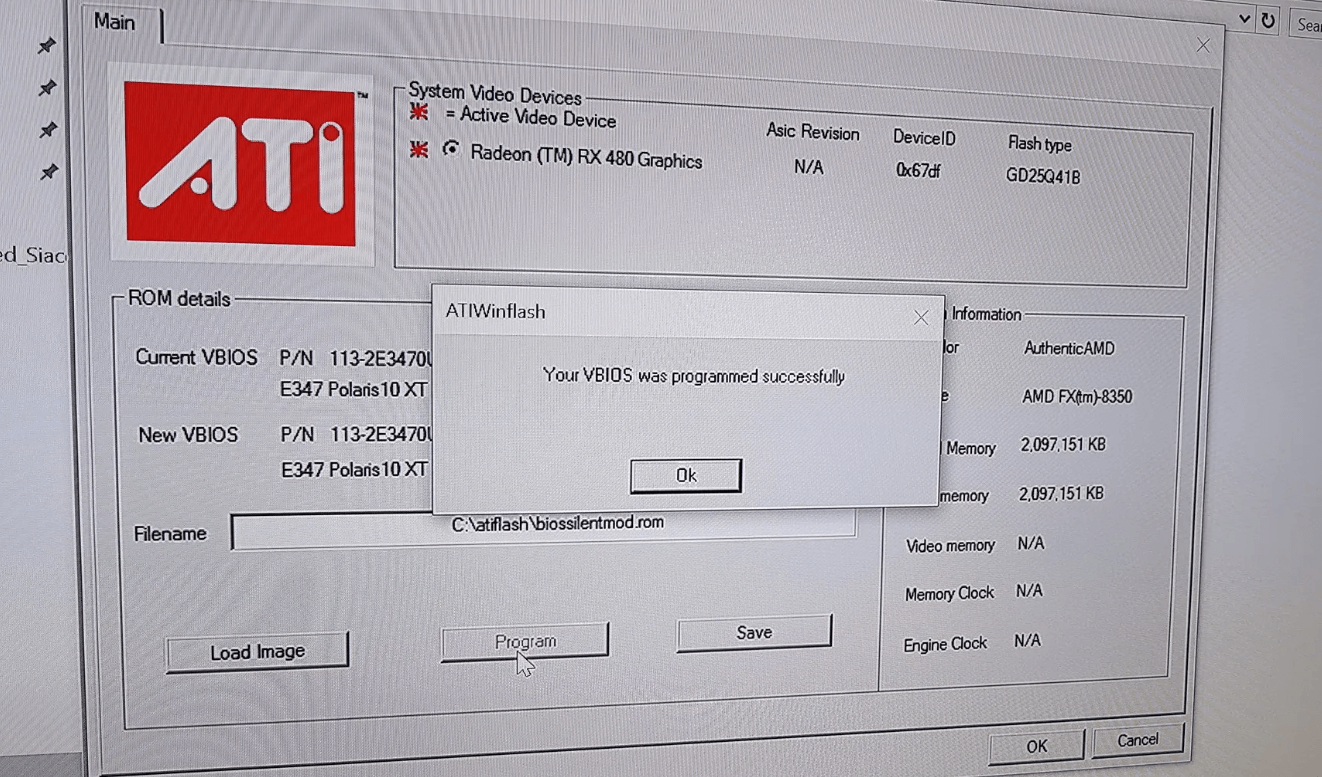Click the Cancel button at window bottom
Image resolution: width=1322 pixels, height=777 pixels.
(x=1137, y=740)
